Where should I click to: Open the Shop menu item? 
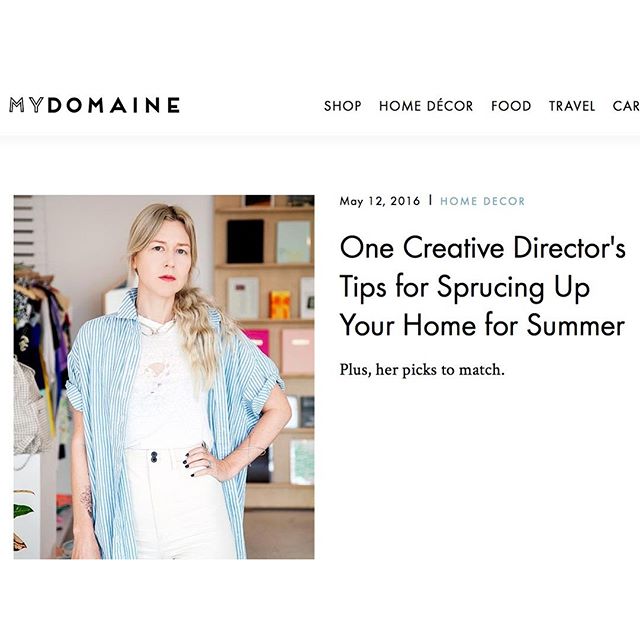[342, 106]
